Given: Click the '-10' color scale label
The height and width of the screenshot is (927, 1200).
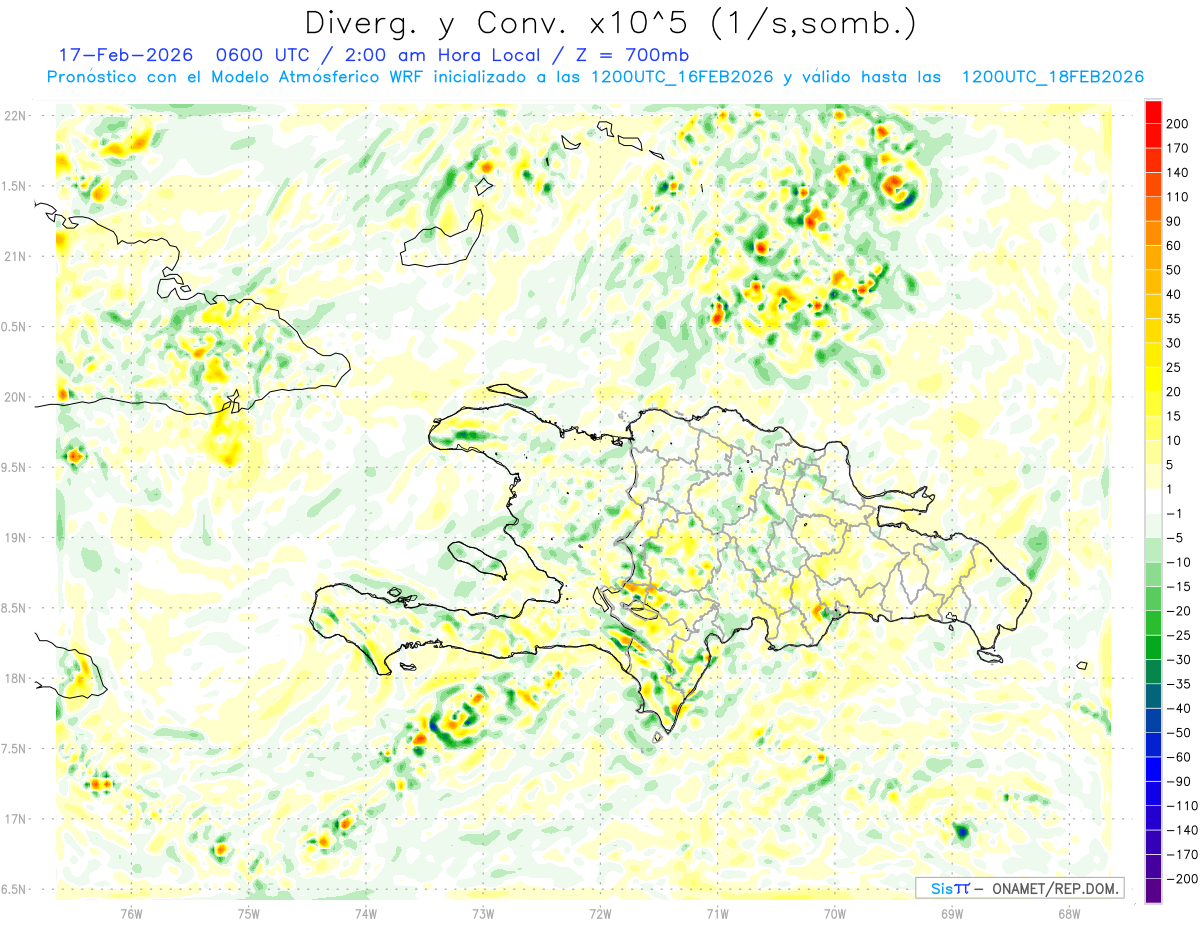Looking at the screenshot, I should coord(1180,562).
